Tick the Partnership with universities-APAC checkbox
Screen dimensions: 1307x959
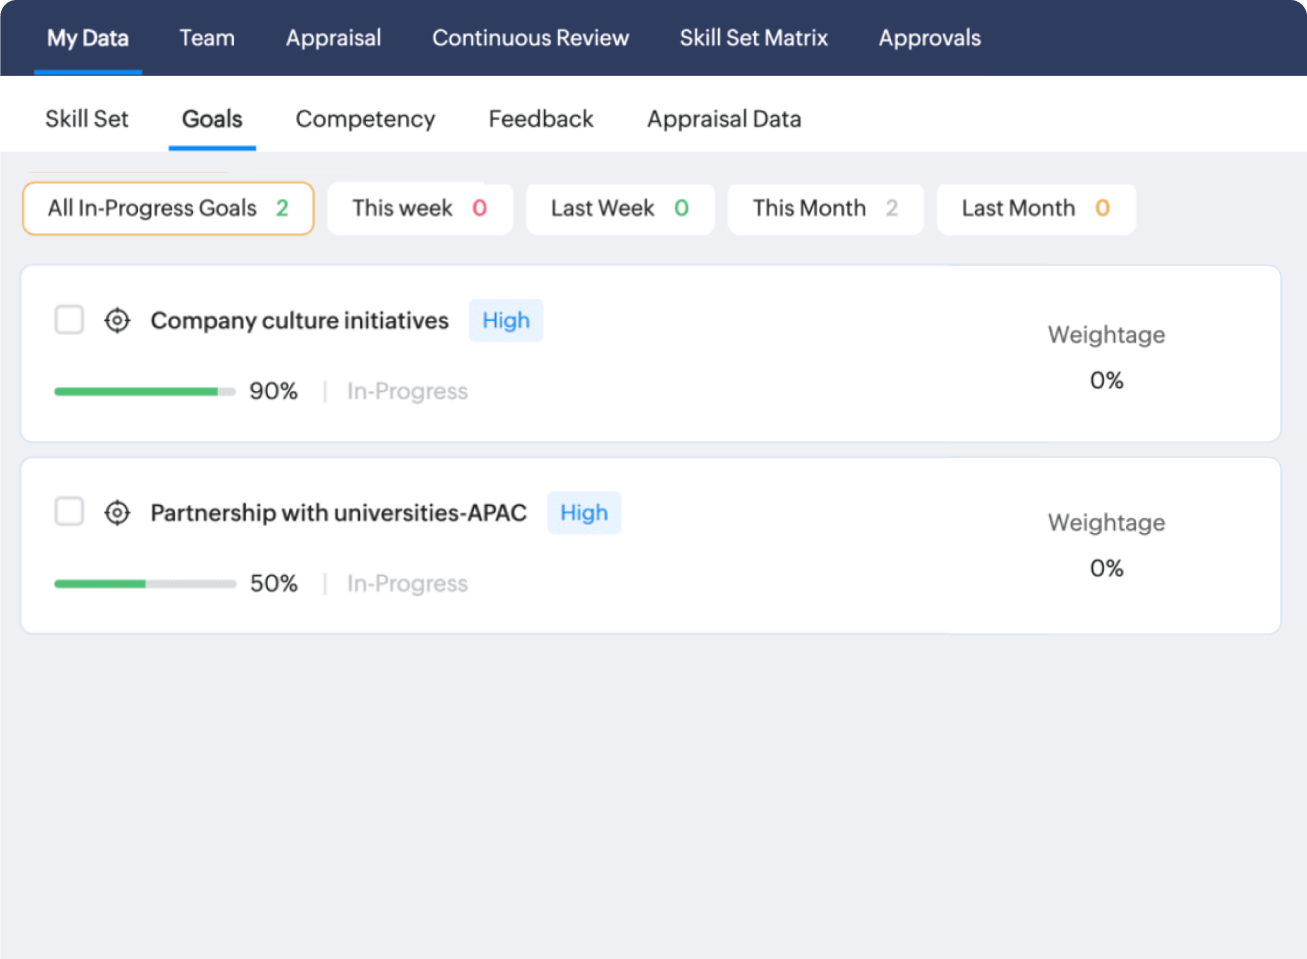click(69, 512)
